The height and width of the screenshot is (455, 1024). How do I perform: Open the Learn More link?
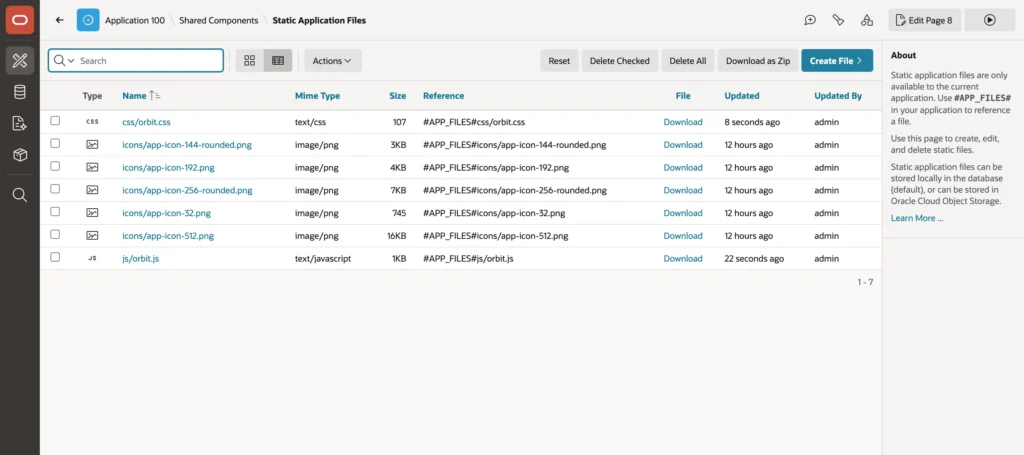(x=917, y=218)
